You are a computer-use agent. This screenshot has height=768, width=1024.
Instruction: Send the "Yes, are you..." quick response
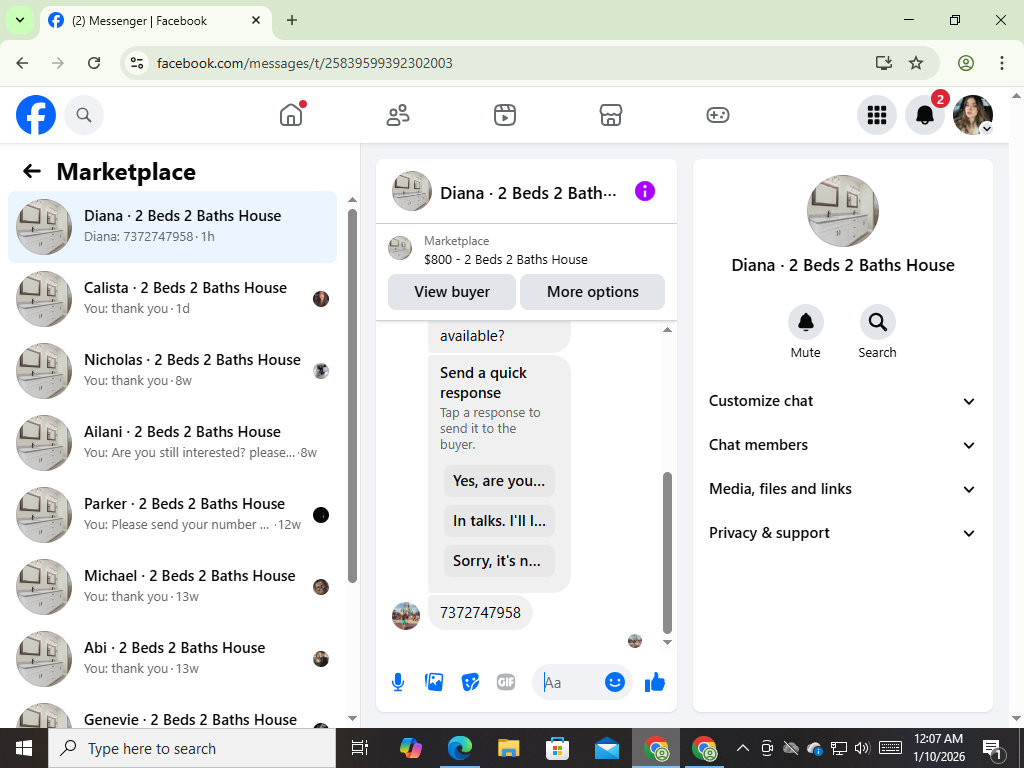point(499,481)
